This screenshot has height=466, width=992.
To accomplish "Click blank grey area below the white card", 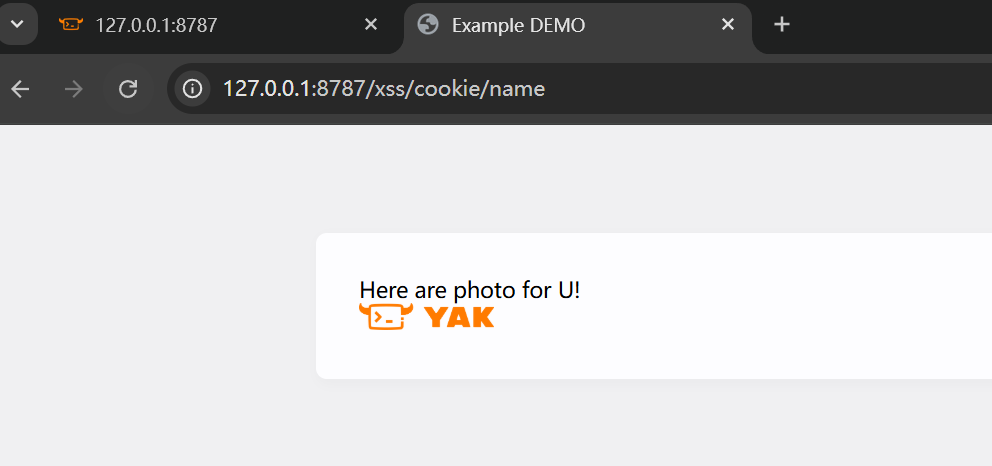I will [600, 425].
